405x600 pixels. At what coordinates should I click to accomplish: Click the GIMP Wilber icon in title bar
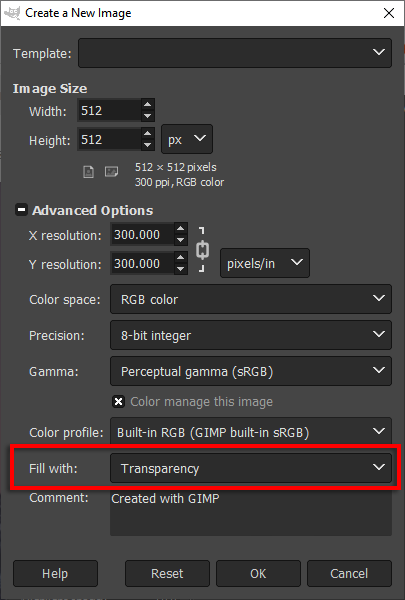click(x=11, y=13)
